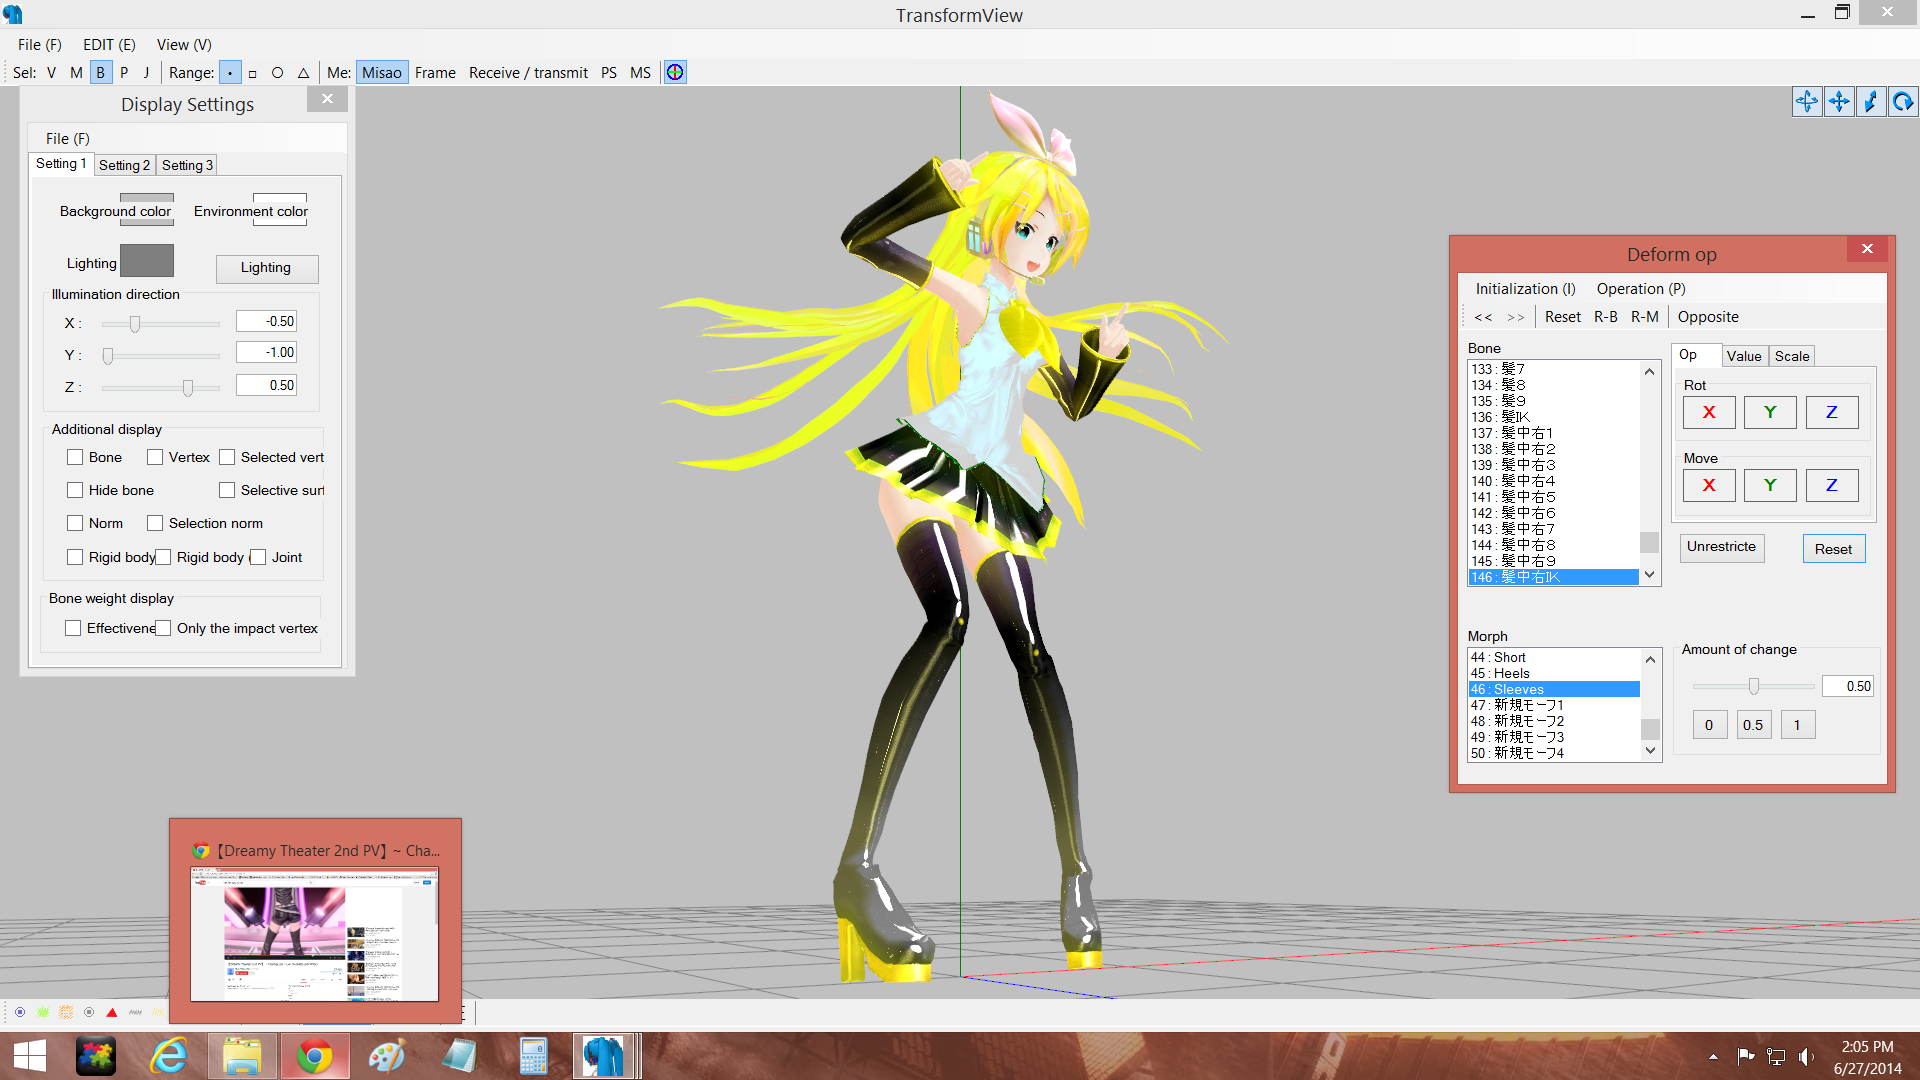Switch to the Setting 3 tab
Viewport: 1920px width, 1080px height.
(187, 165)
